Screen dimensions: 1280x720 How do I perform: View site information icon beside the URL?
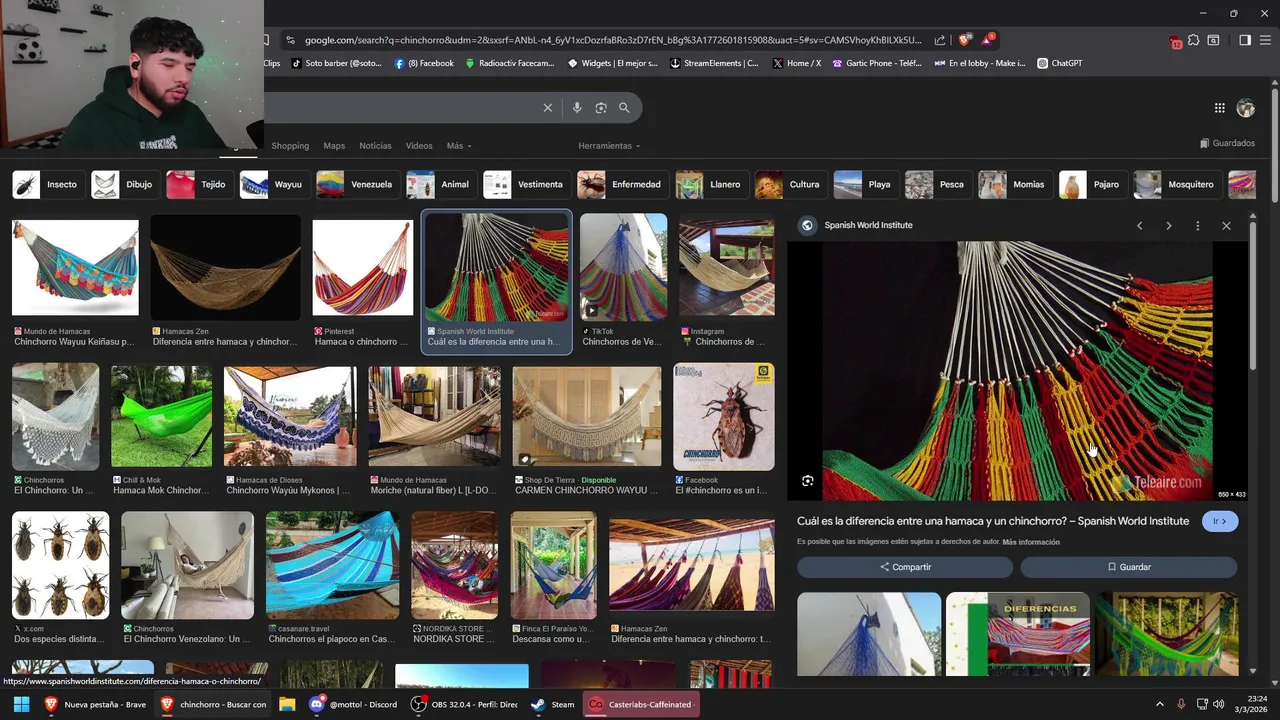pos(290,40)
